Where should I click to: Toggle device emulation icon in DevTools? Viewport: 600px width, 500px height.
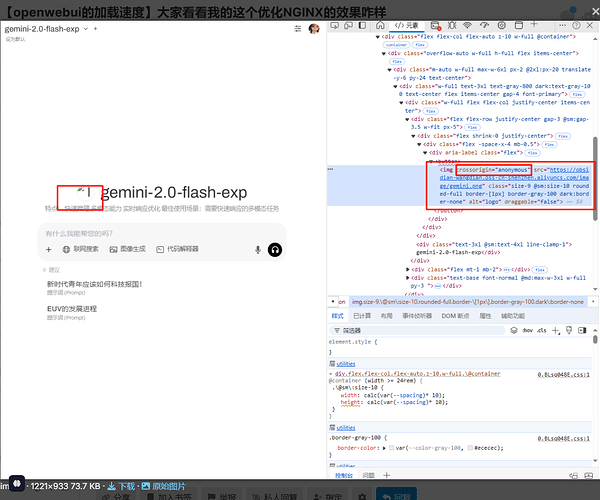(x=349, y=26)
